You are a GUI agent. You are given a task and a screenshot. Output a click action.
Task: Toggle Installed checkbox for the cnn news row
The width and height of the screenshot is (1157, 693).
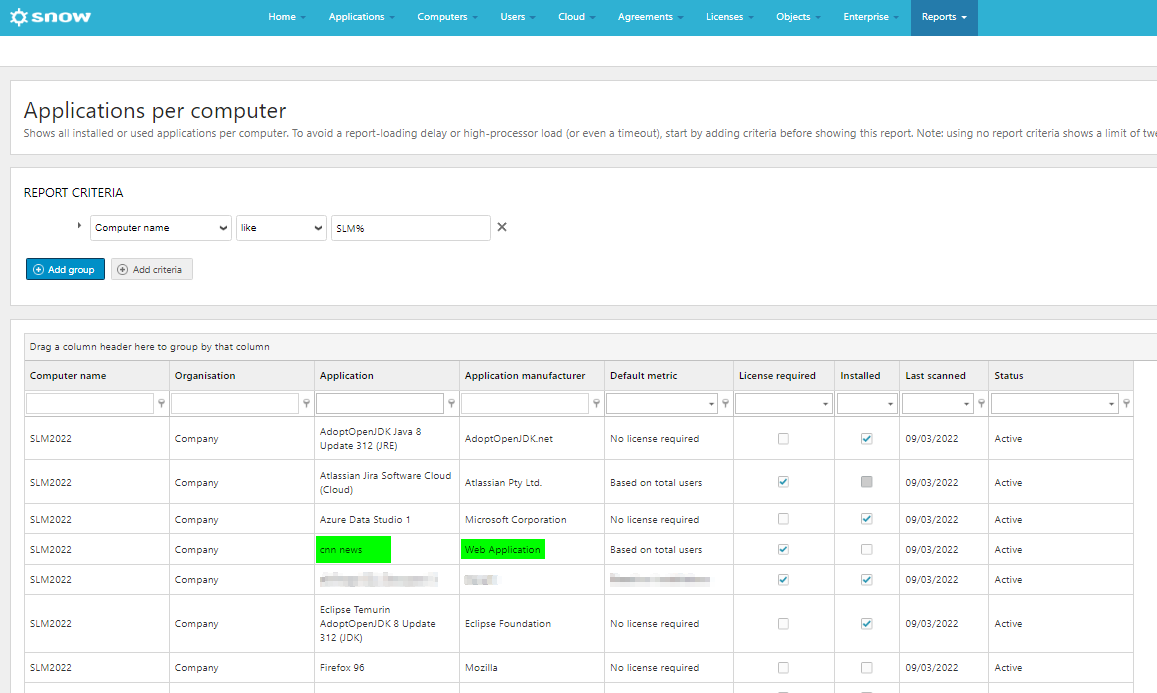[x=866, y=549]
